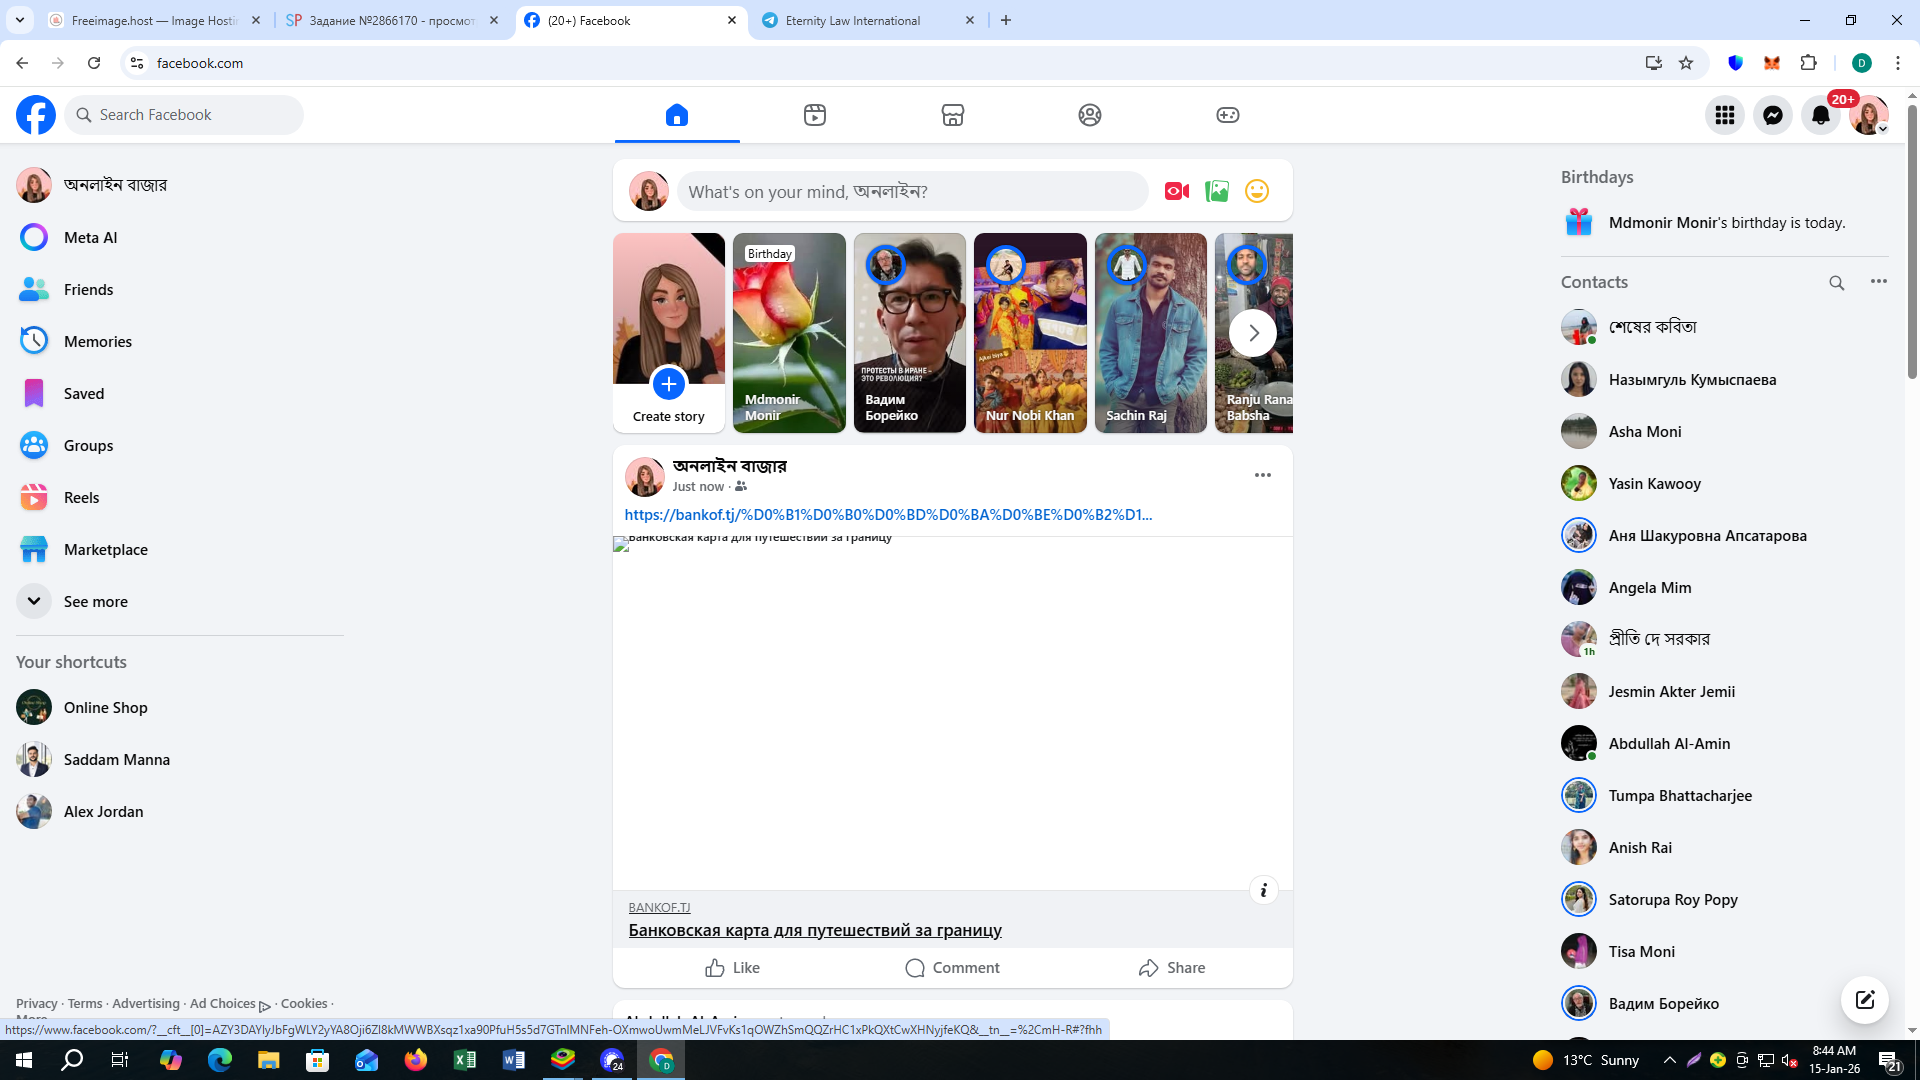The image size is (1920, 1080).
Task: Show next stories with arrow button
Action: [1252, 333]
